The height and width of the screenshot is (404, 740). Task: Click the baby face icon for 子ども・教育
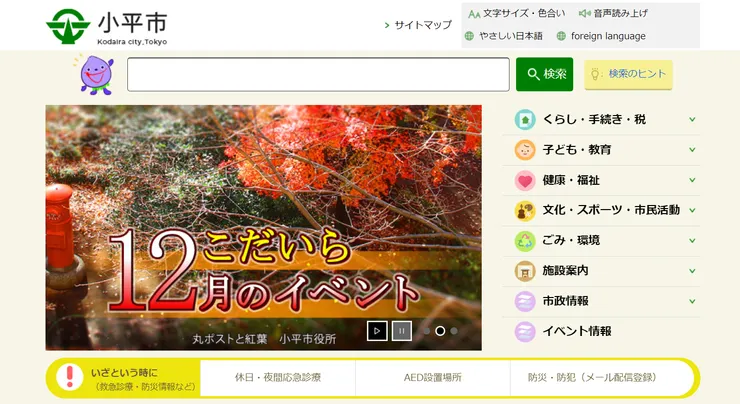pyautogui.click(x=525, y=150)
